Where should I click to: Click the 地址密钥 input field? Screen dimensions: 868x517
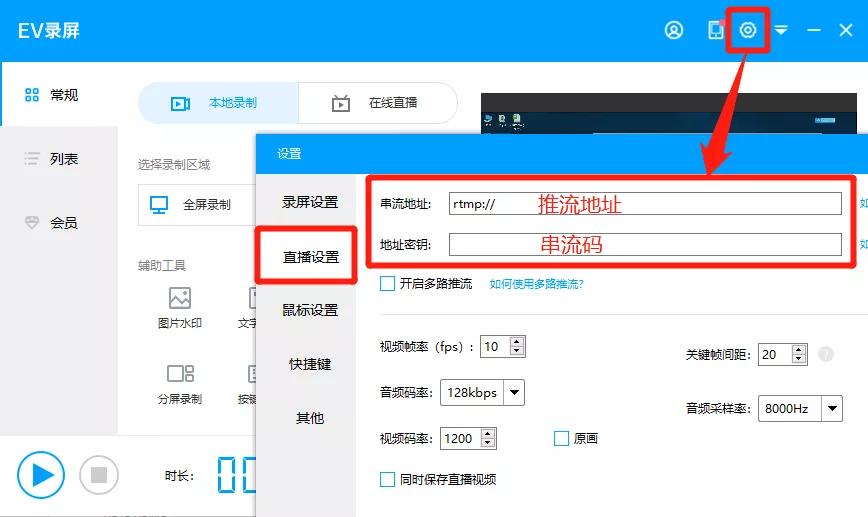click(x=645, y=245)
